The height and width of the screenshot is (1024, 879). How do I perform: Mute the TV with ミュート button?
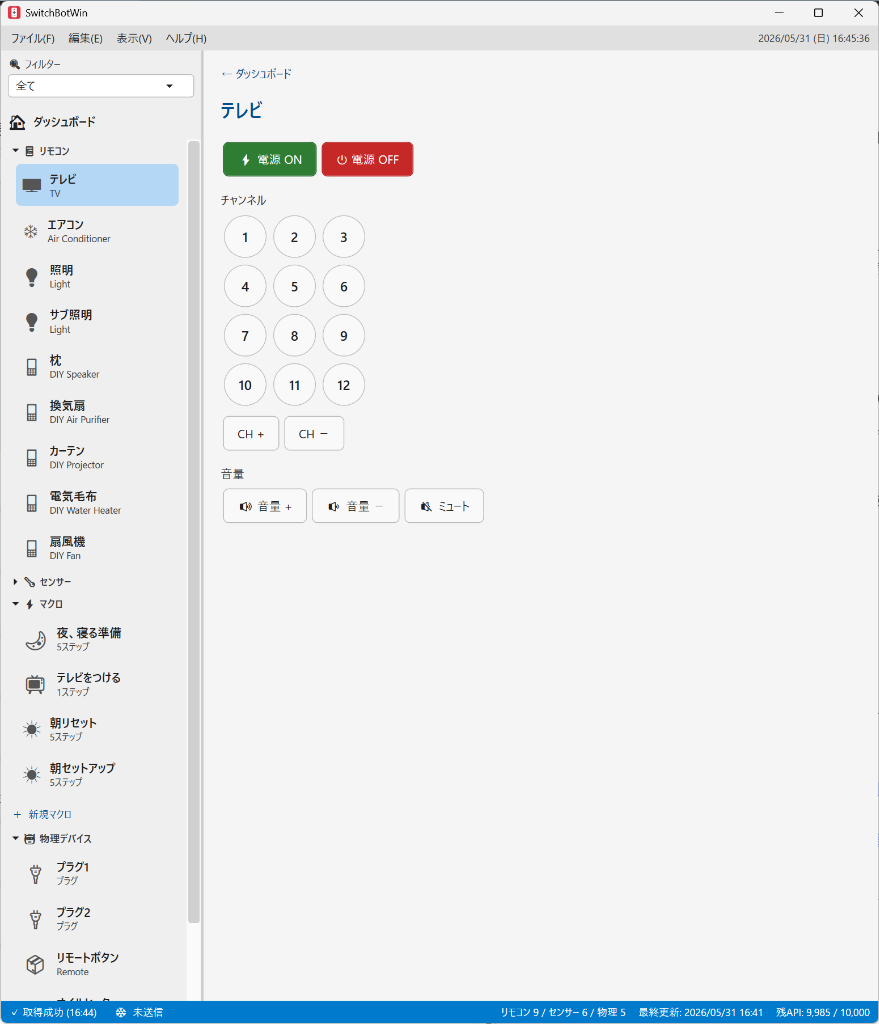coord(444,506)
